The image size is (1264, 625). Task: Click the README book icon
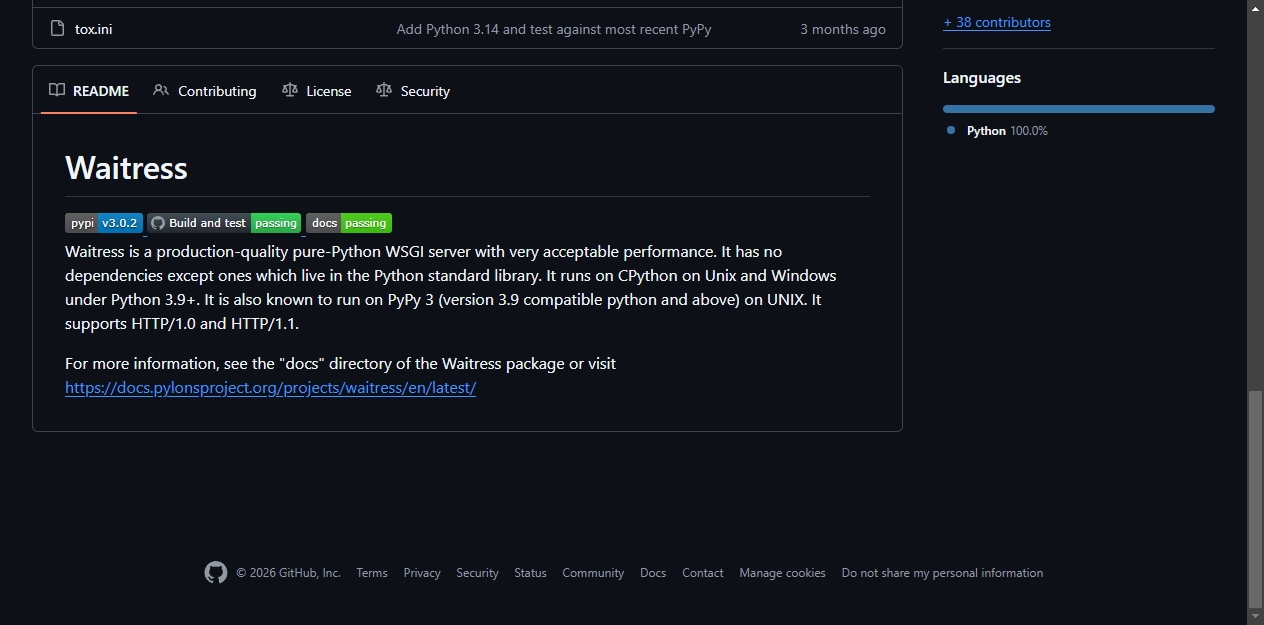(57, 90)
